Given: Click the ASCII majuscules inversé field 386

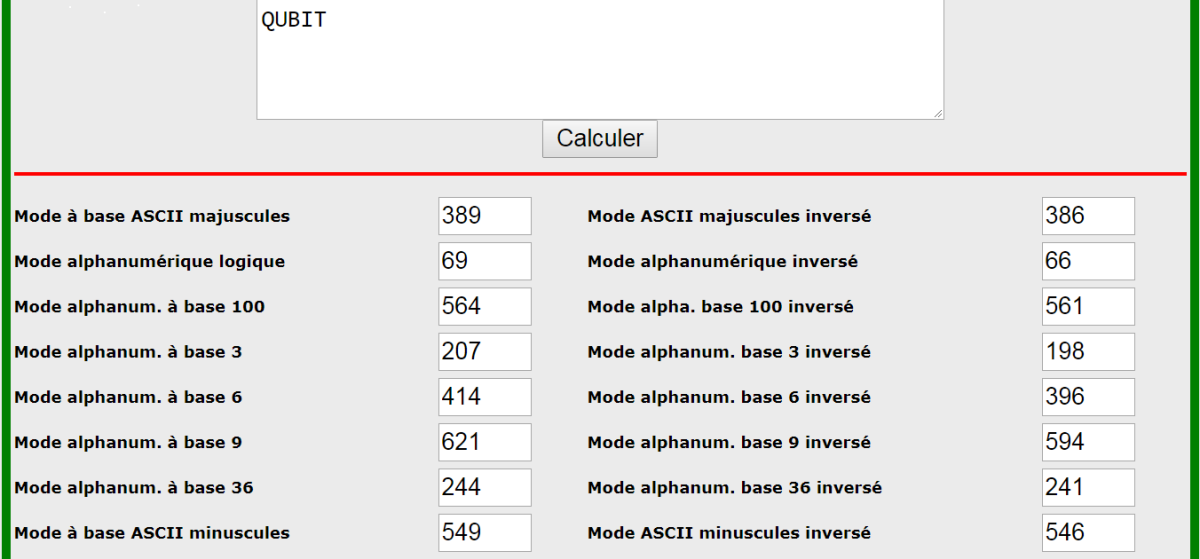Looking at the screenshot, I should pyautogui.click(x=1087, y=216).
